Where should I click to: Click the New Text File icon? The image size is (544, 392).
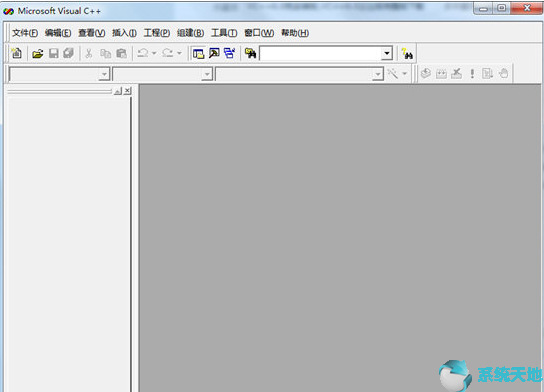pyautogui.click(x=16, y=53)
